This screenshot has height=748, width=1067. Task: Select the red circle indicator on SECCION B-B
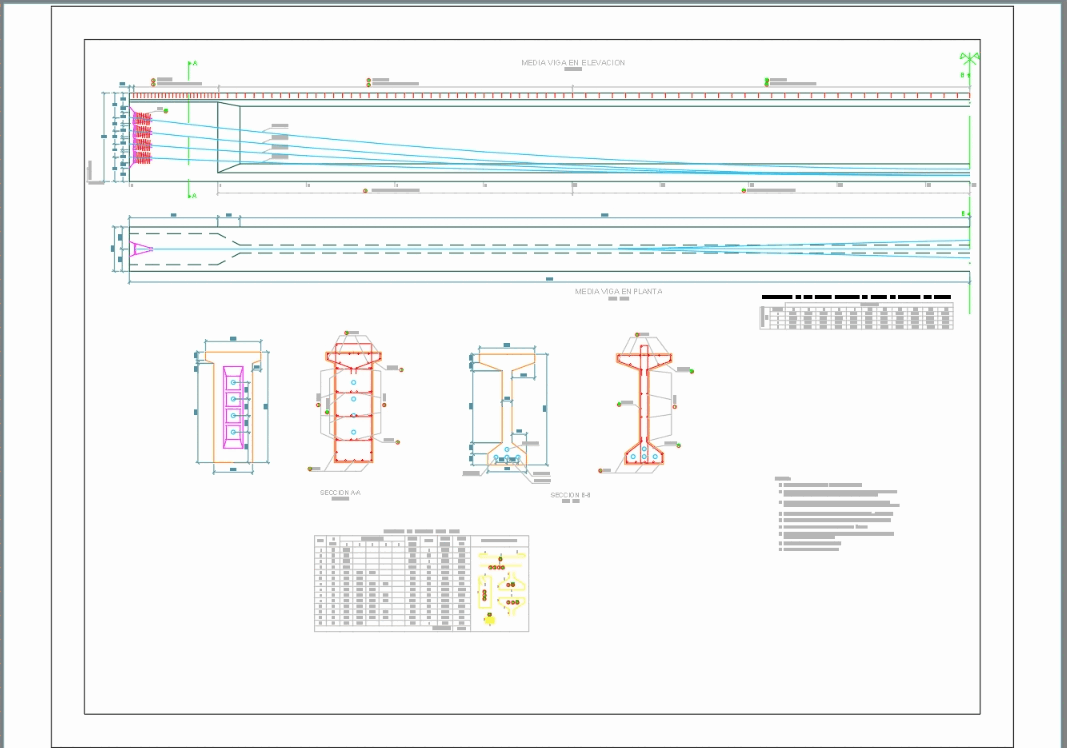[674, 408]
